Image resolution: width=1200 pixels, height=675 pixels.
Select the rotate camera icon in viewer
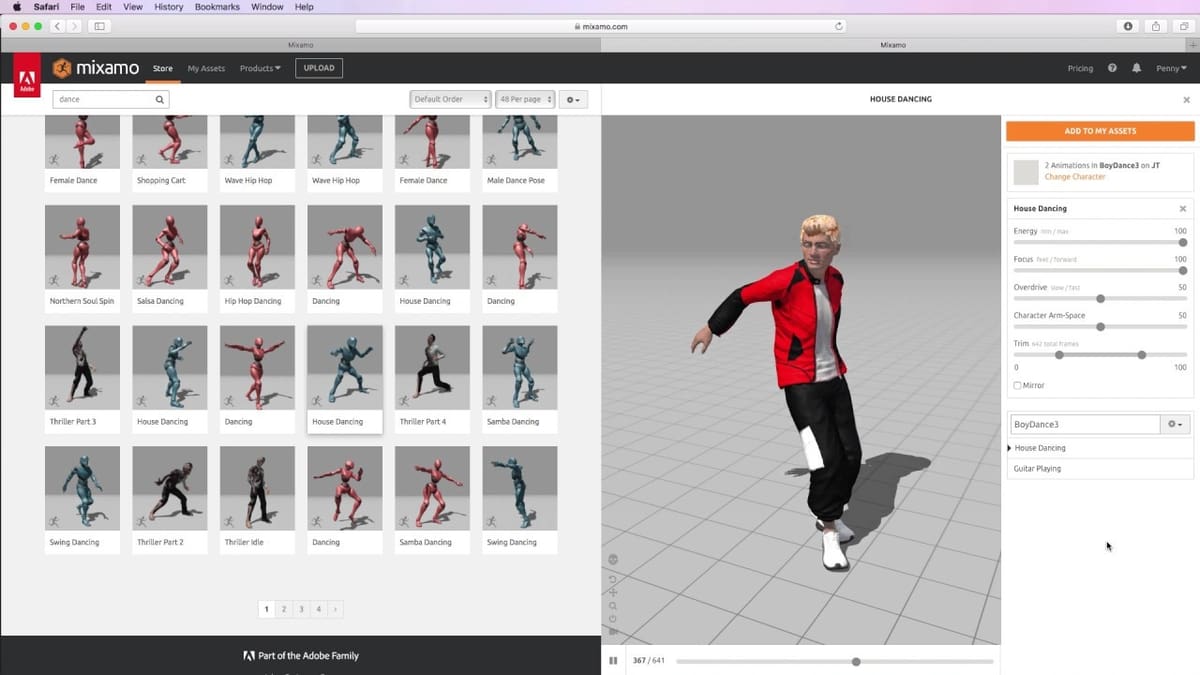point(613,579)
